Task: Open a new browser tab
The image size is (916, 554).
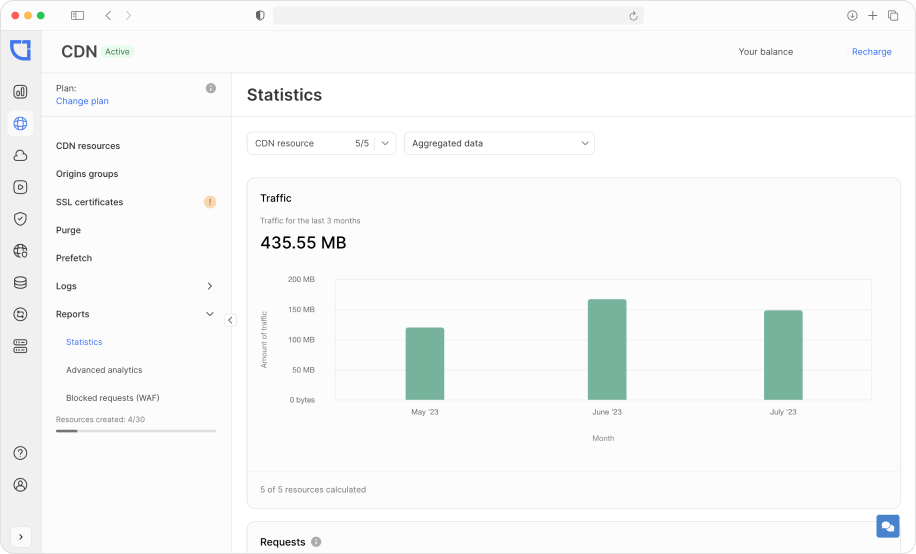Action: tap(872, 16)
